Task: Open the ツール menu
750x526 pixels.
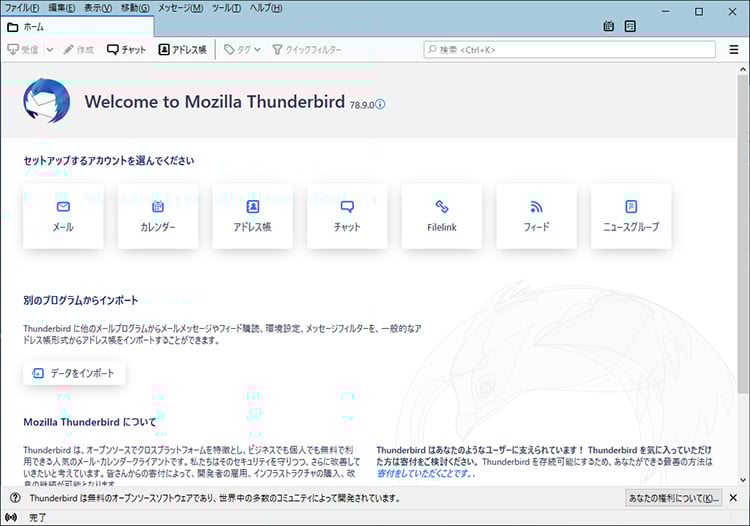Action: (226, 8)
